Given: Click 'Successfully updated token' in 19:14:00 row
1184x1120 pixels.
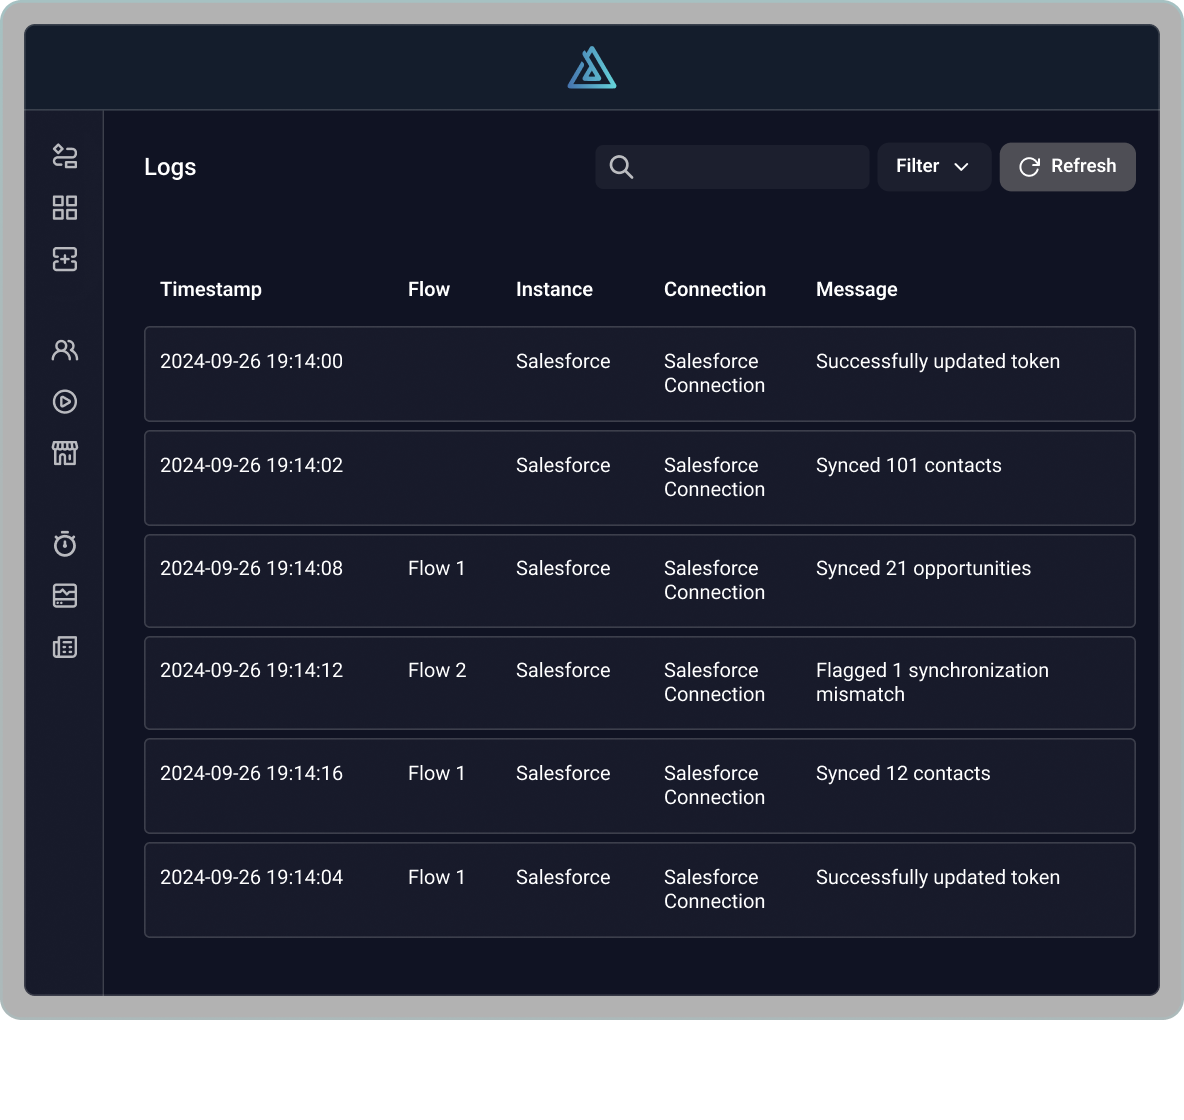Looking at the screenshot, I should 937,361.
